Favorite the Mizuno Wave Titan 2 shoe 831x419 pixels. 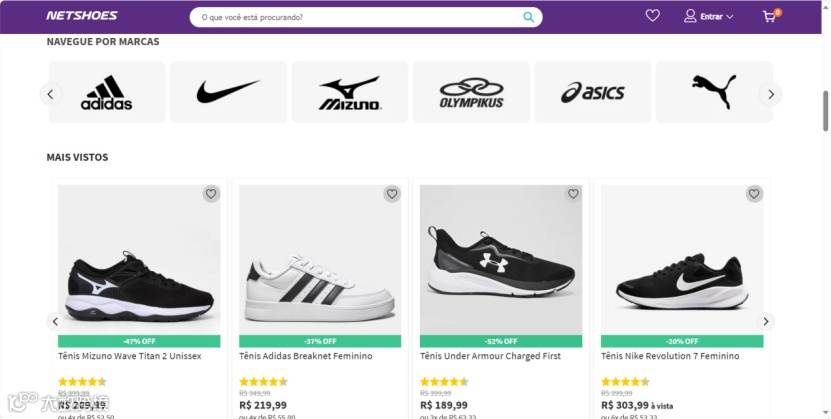[211, 194]
